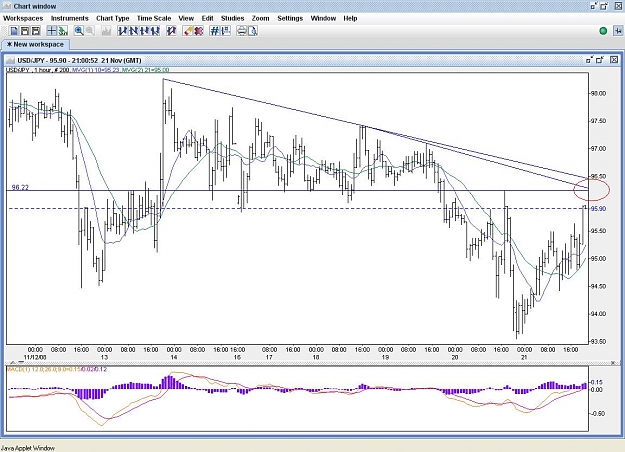The width and height of the screenshot is (625, 452).
Task: Click the 98.00 price axis label
Action: pyautogui.click(x=598, y=93)
